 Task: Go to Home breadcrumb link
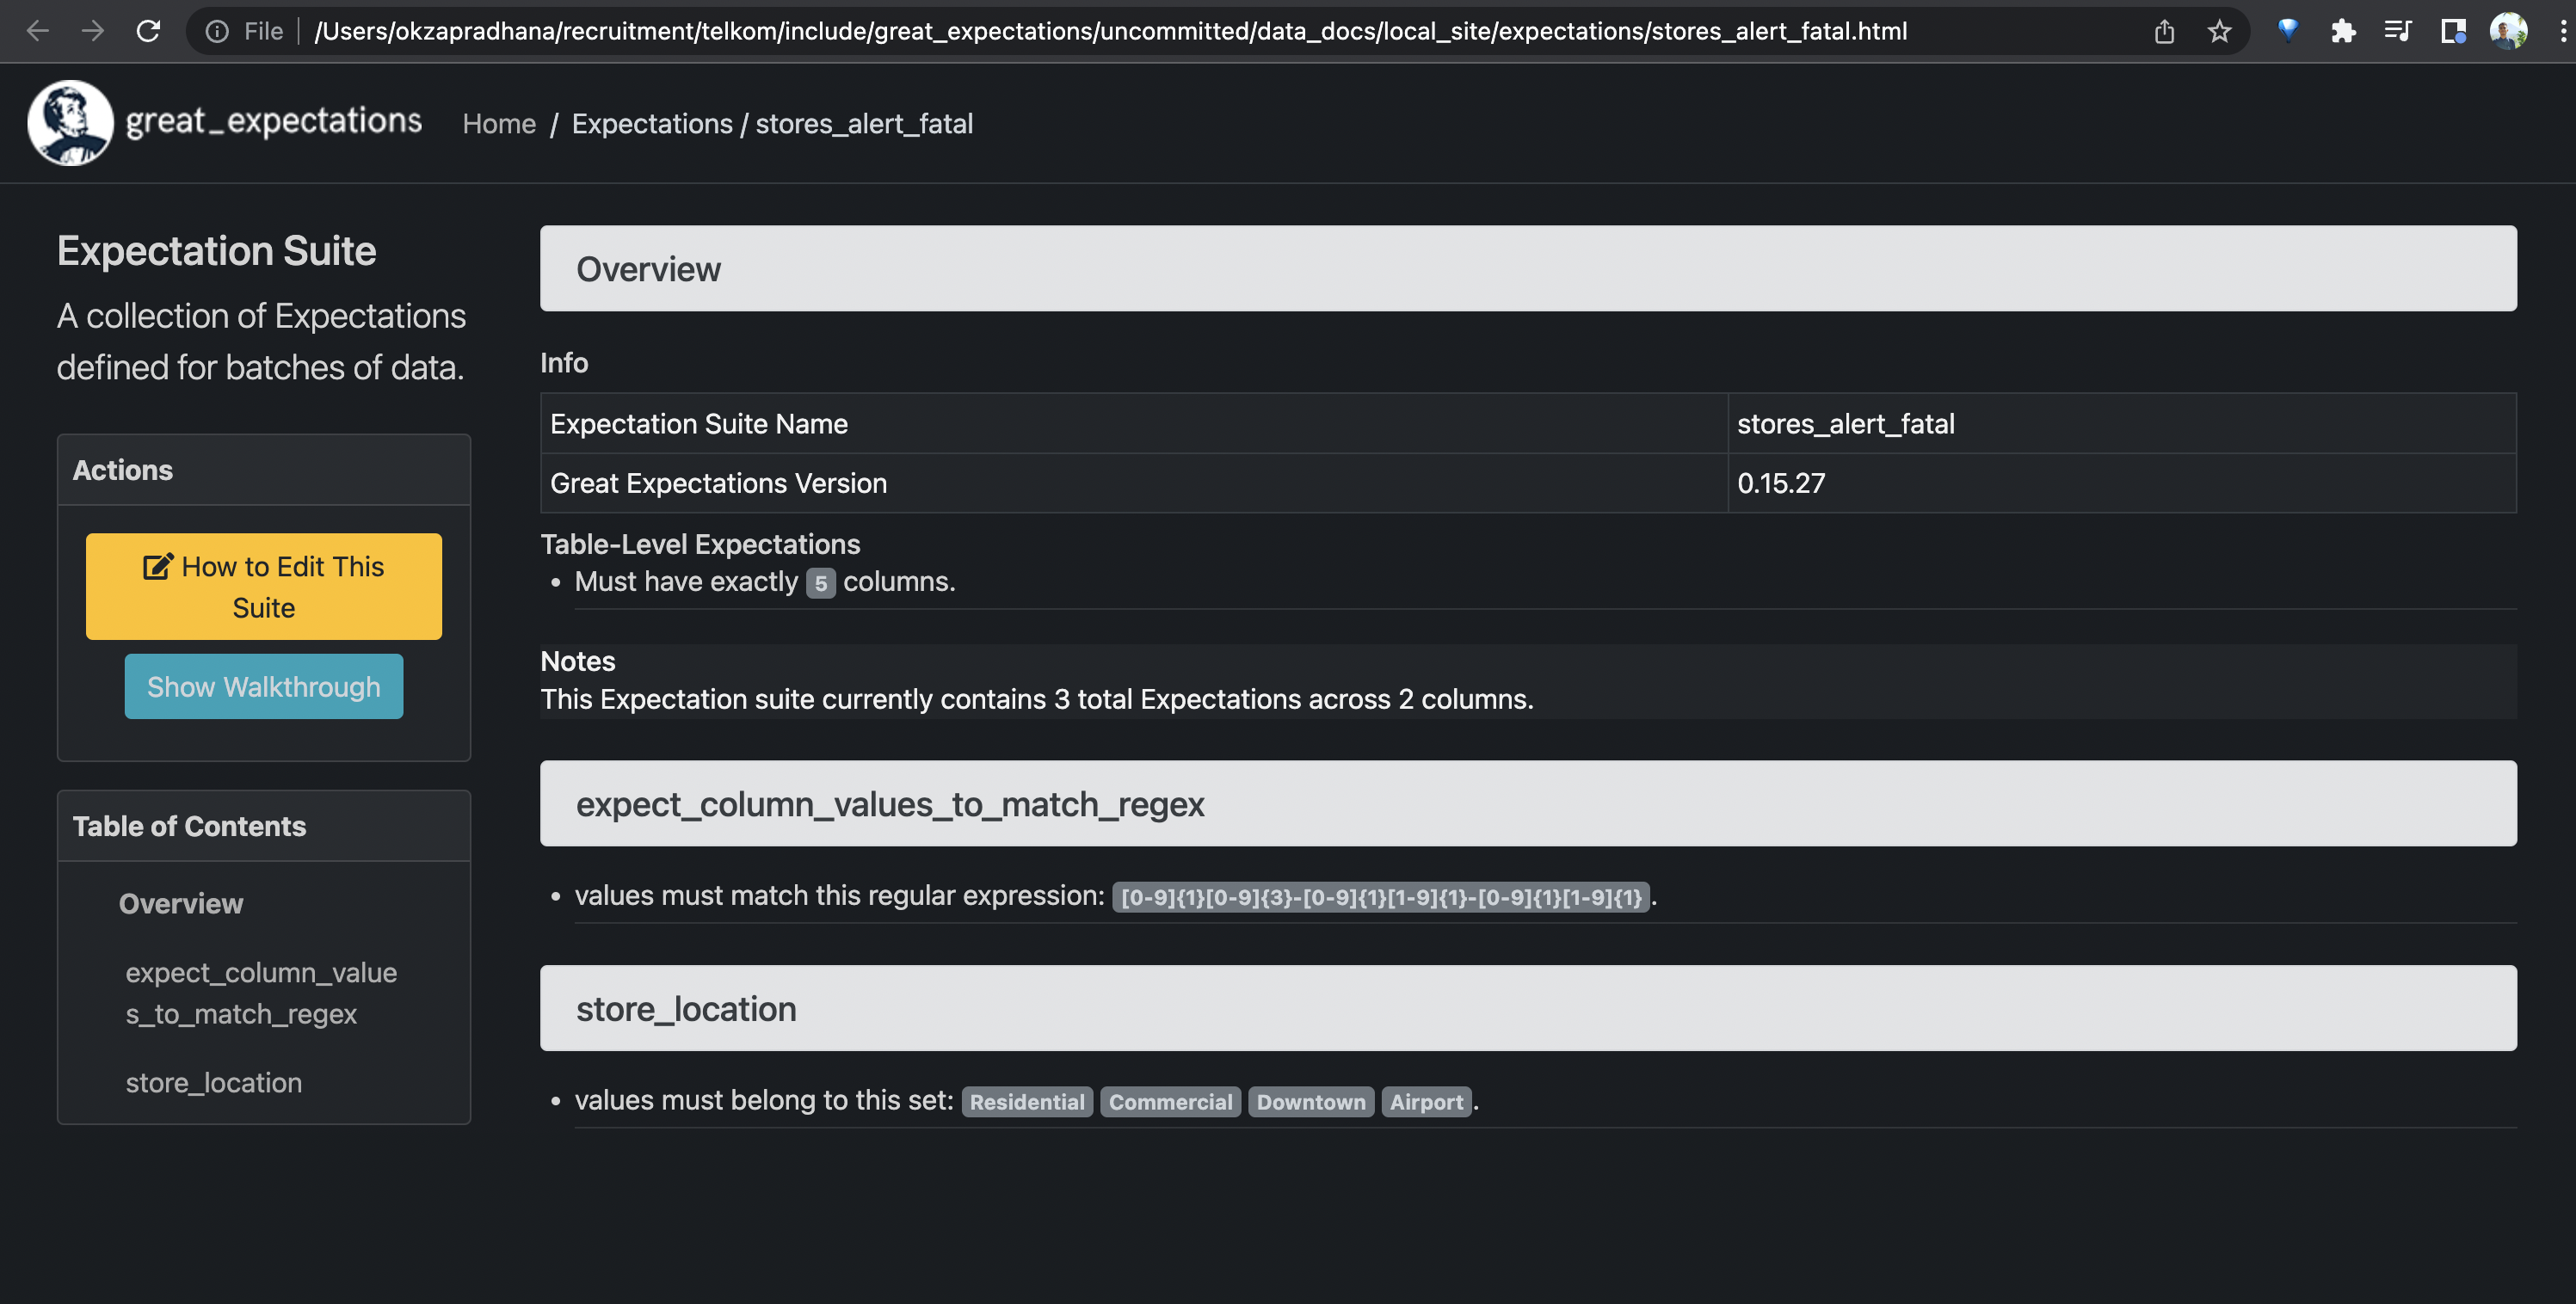point(499,124)
